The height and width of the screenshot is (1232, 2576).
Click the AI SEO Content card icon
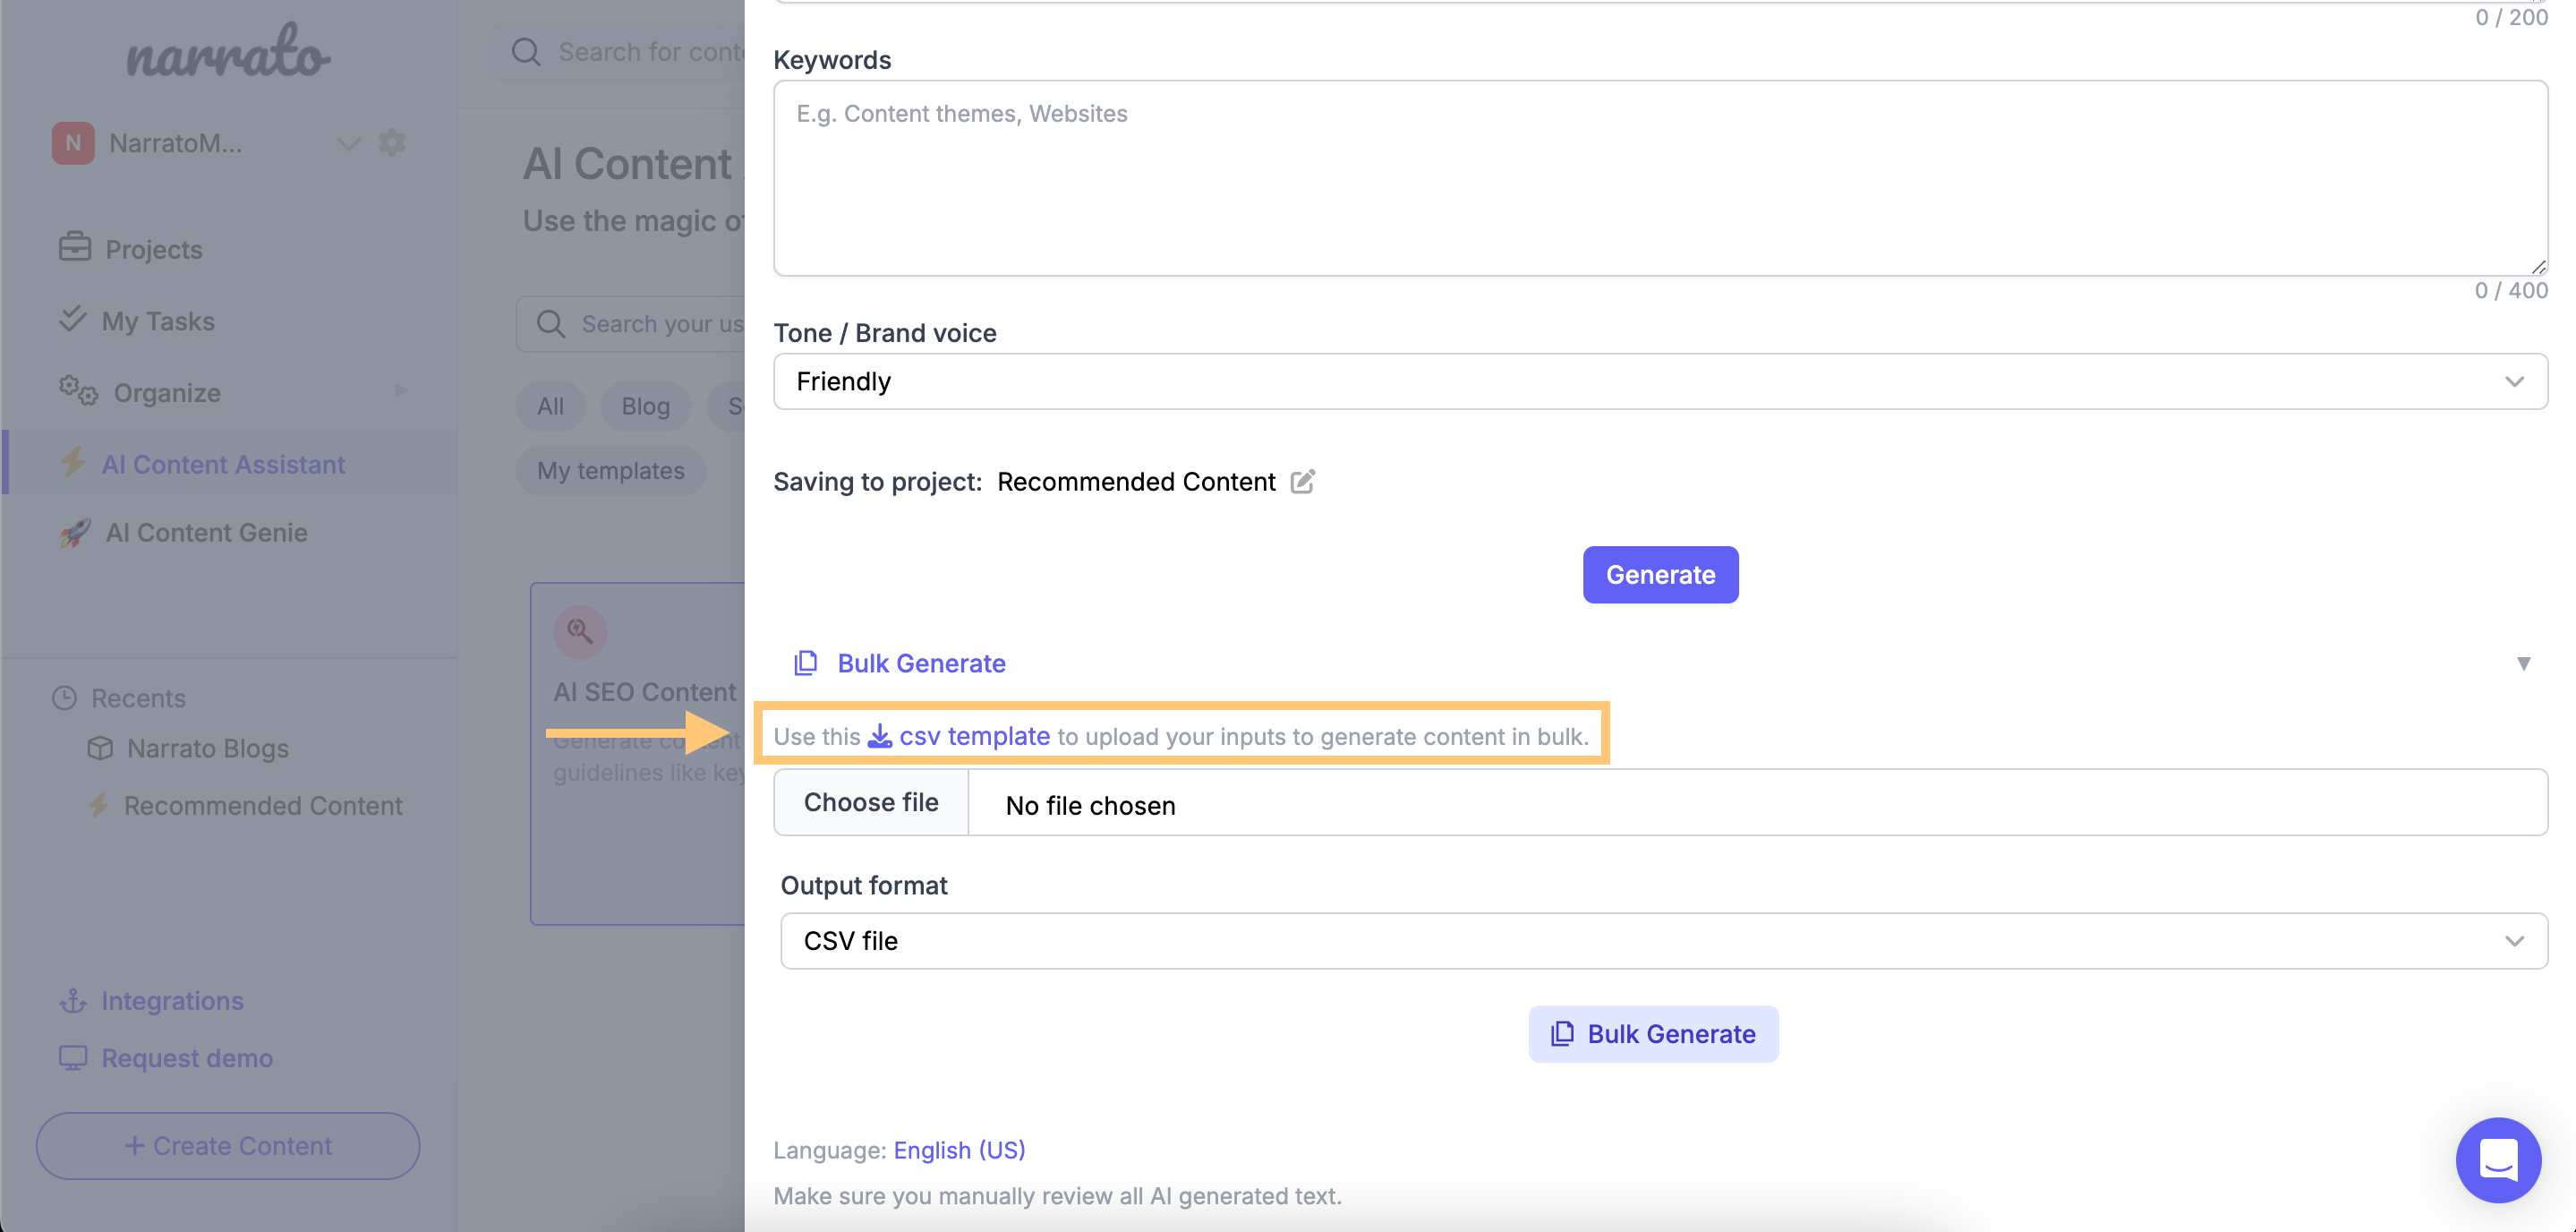(580, 631)
